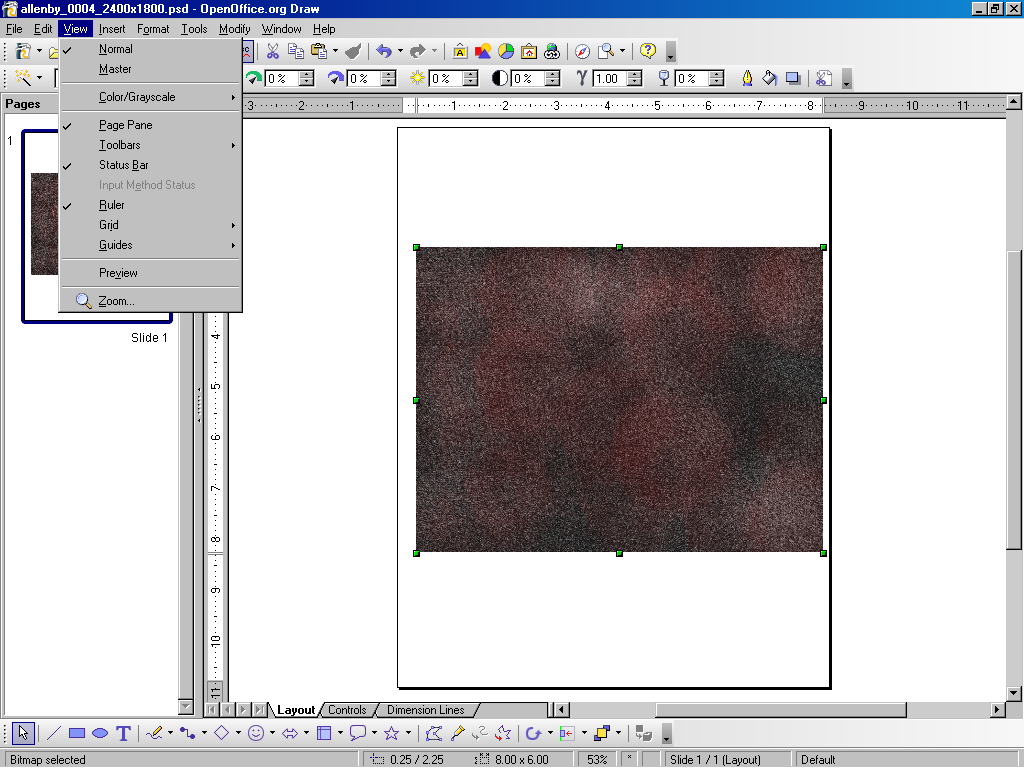Open the Zoom... dialog from View menu

click(x=116, y=301)
